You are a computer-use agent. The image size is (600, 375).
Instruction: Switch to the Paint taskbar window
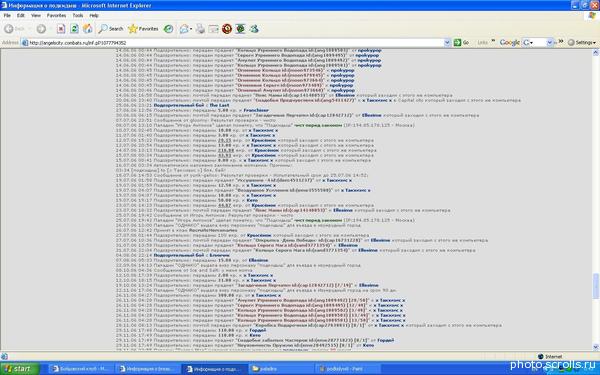pos(347,369)
